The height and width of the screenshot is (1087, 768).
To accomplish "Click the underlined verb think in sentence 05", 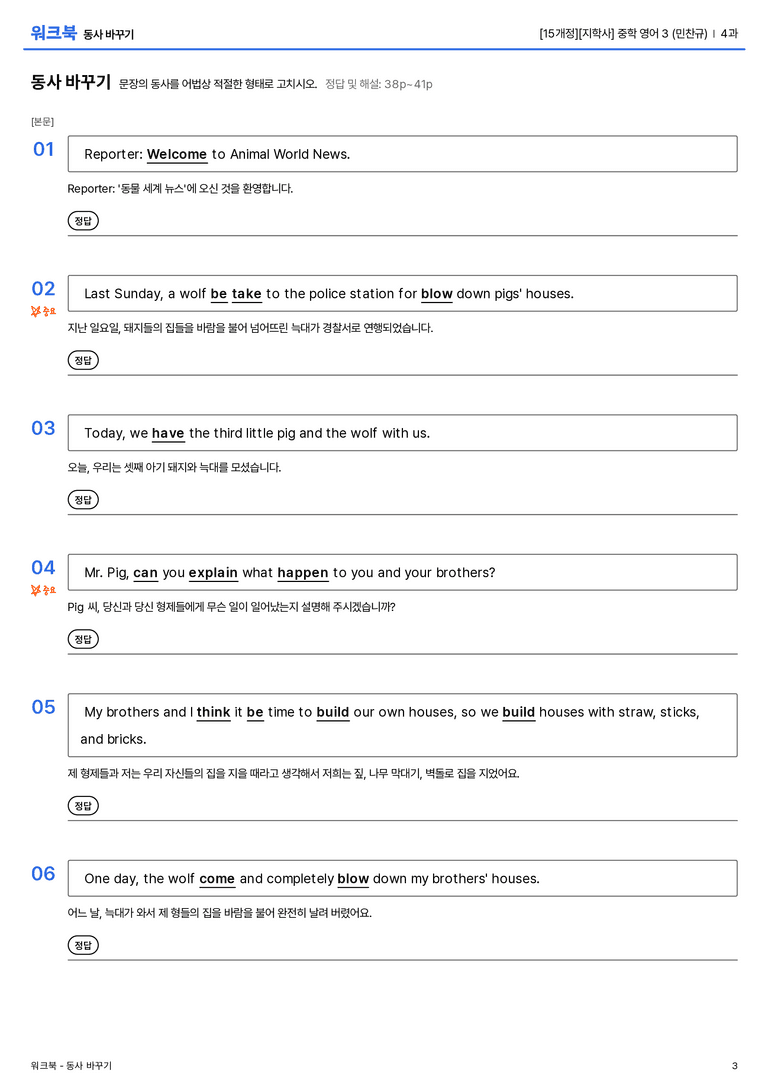I will (213, 712).
